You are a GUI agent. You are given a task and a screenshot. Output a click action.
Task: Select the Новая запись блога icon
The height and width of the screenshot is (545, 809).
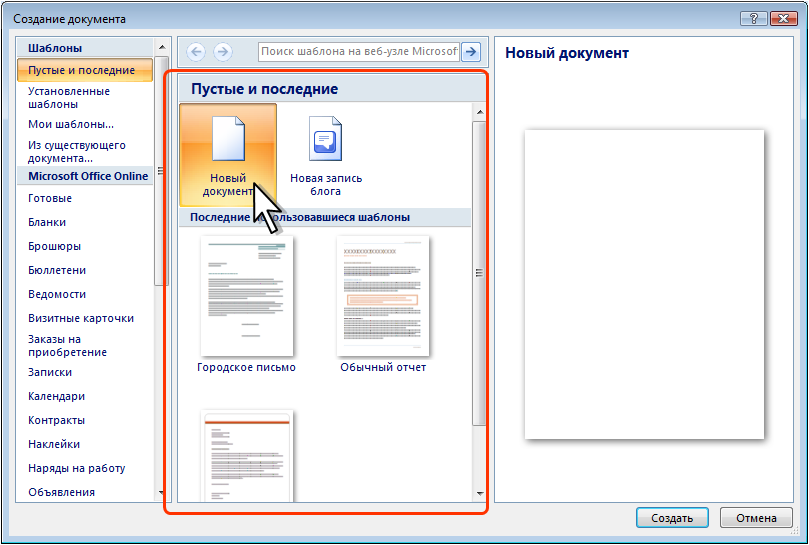[326, 139]
